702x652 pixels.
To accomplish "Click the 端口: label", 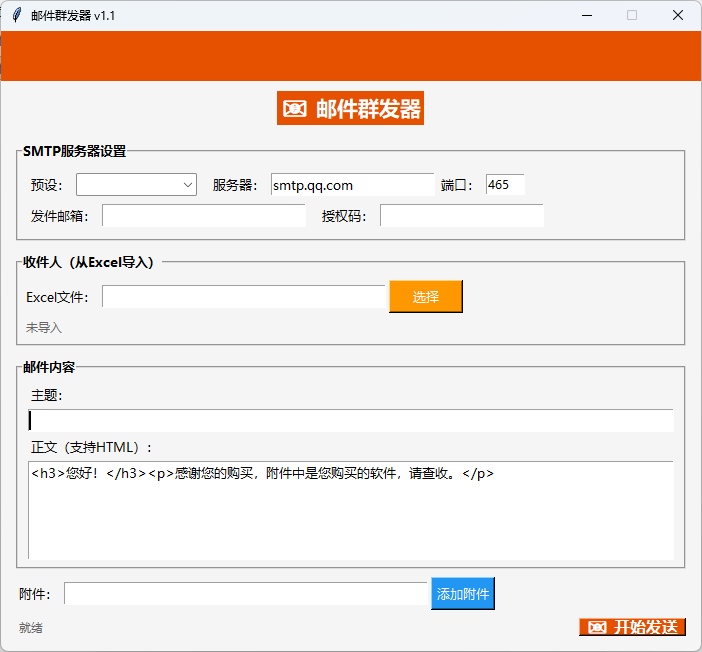I will [457, 185].
